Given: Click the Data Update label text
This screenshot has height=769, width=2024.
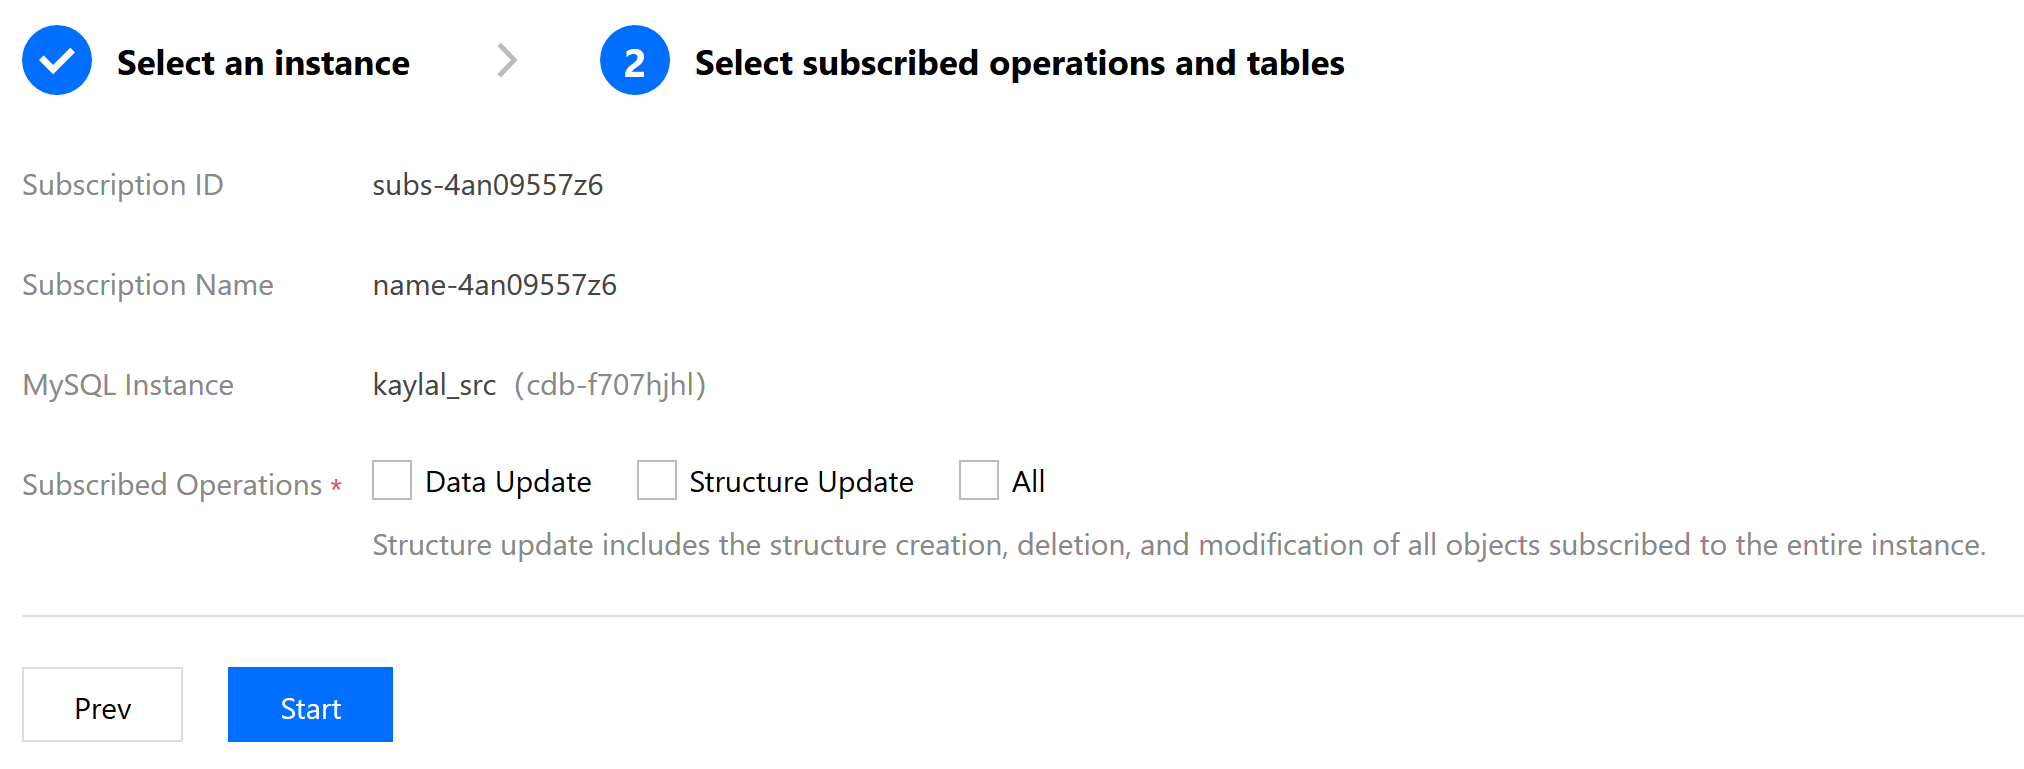Looking at the screenshot, I should [x=508, y=482].
